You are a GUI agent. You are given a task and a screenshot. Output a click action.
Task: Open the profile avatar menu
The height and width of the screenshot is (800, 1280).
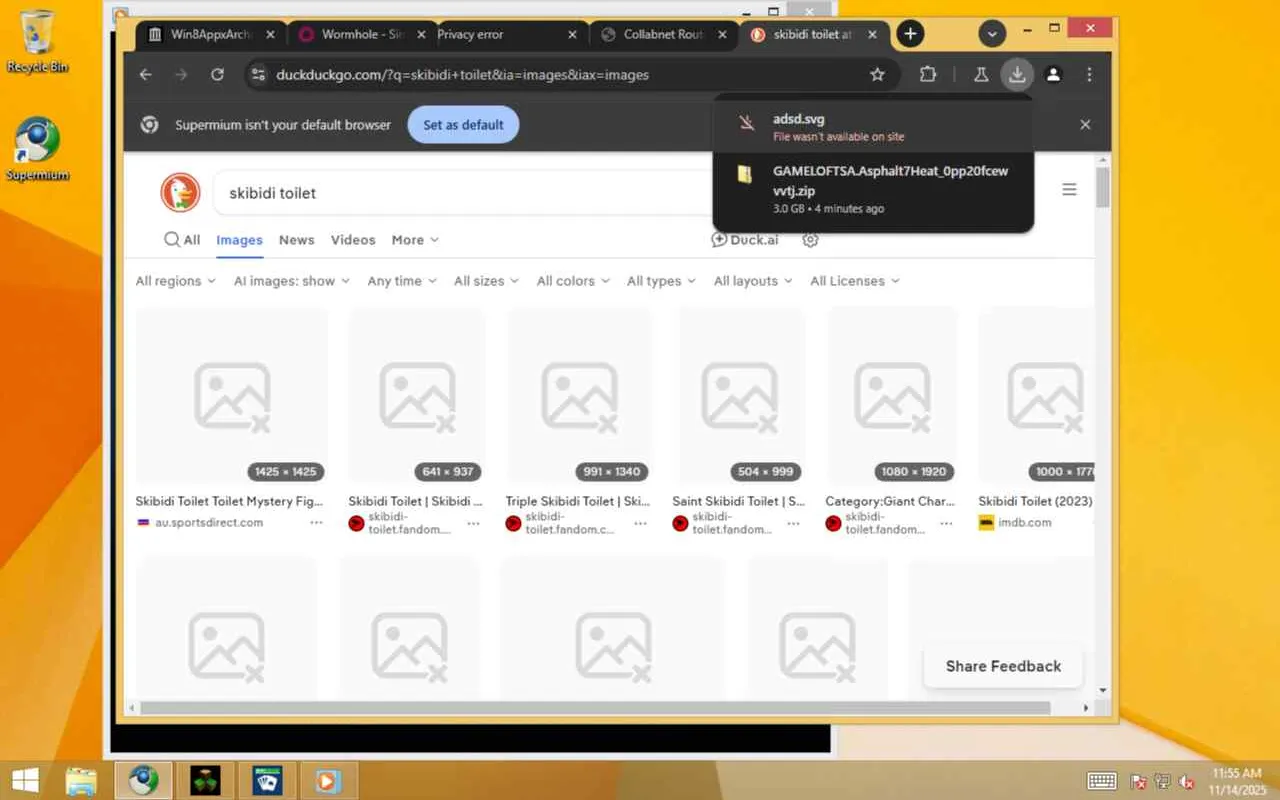(1053, 75)
